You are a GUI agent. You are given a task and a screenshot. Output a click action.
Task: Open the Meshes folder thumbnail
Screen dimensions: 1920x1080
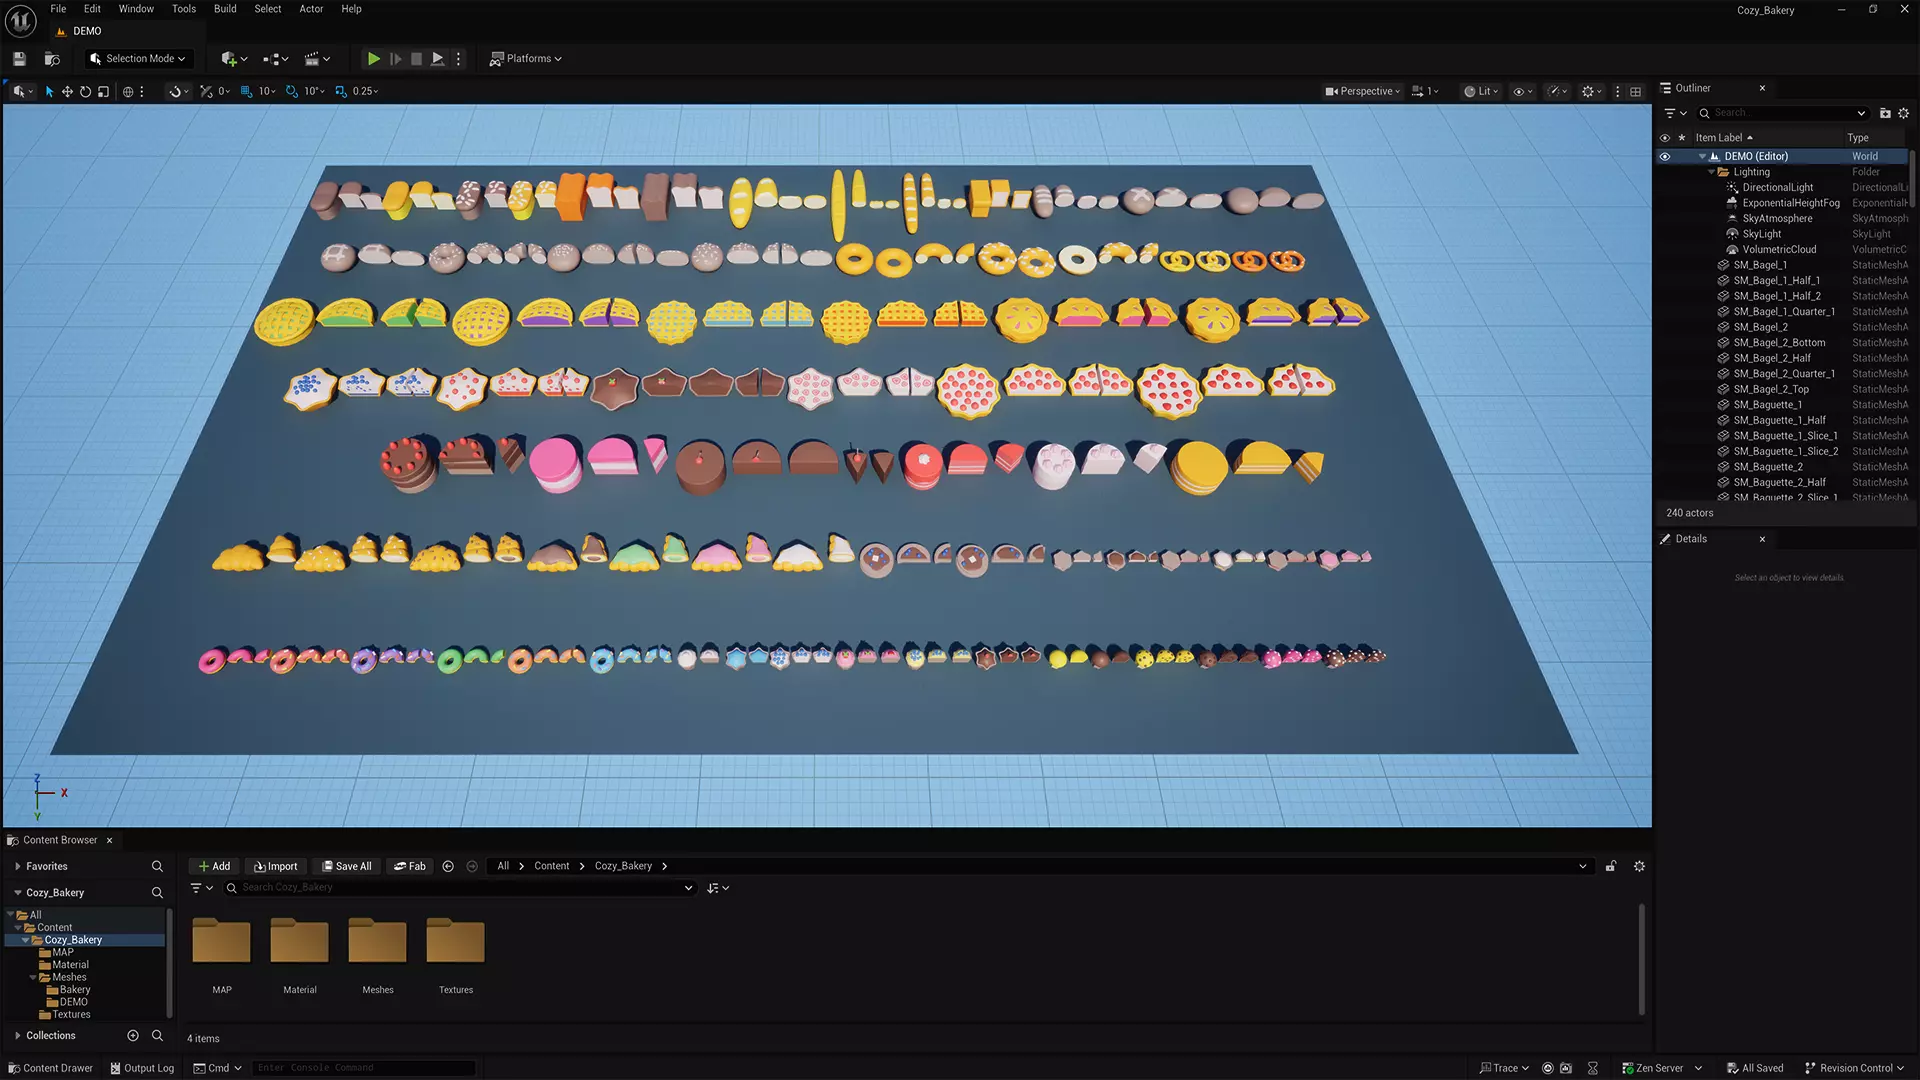pyautogui.click(x=377, y=942)
